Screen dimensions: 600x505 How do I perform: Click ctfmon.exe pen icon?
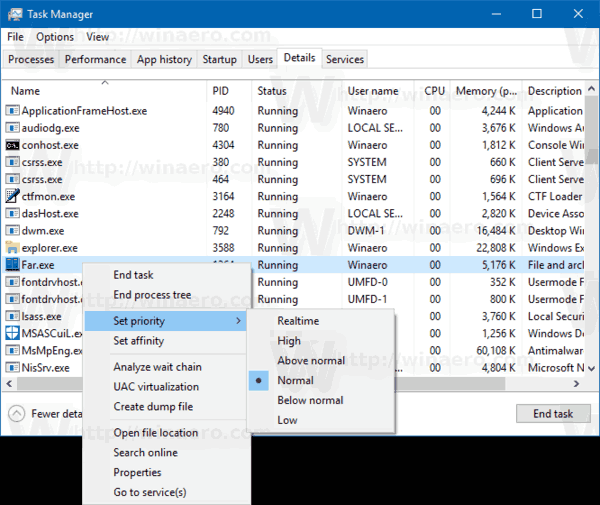point(12,196)
